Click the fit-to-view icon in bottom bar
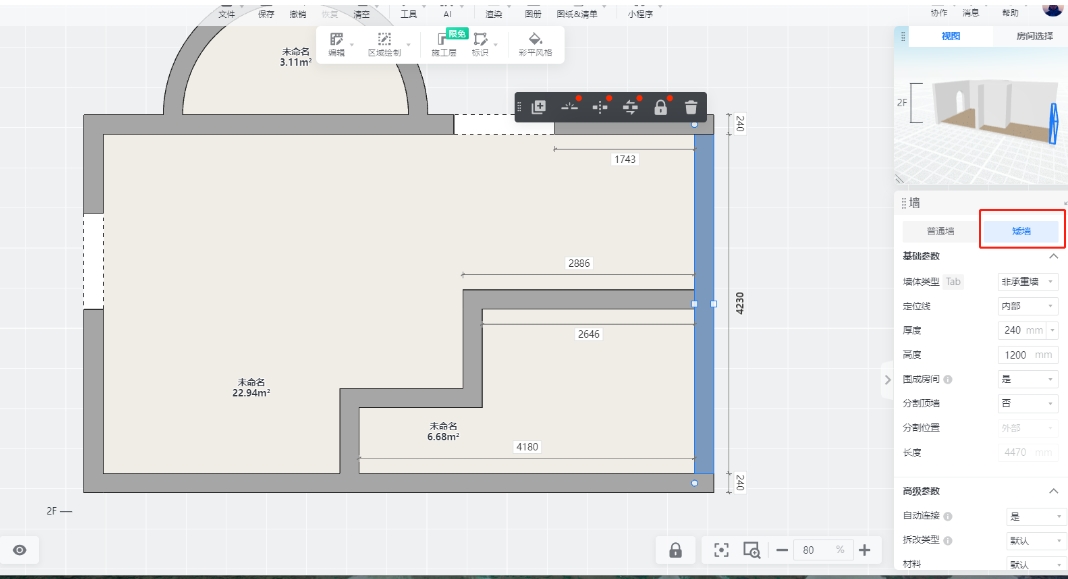Screen dimensions: 1068x579 tap(721, 550)
